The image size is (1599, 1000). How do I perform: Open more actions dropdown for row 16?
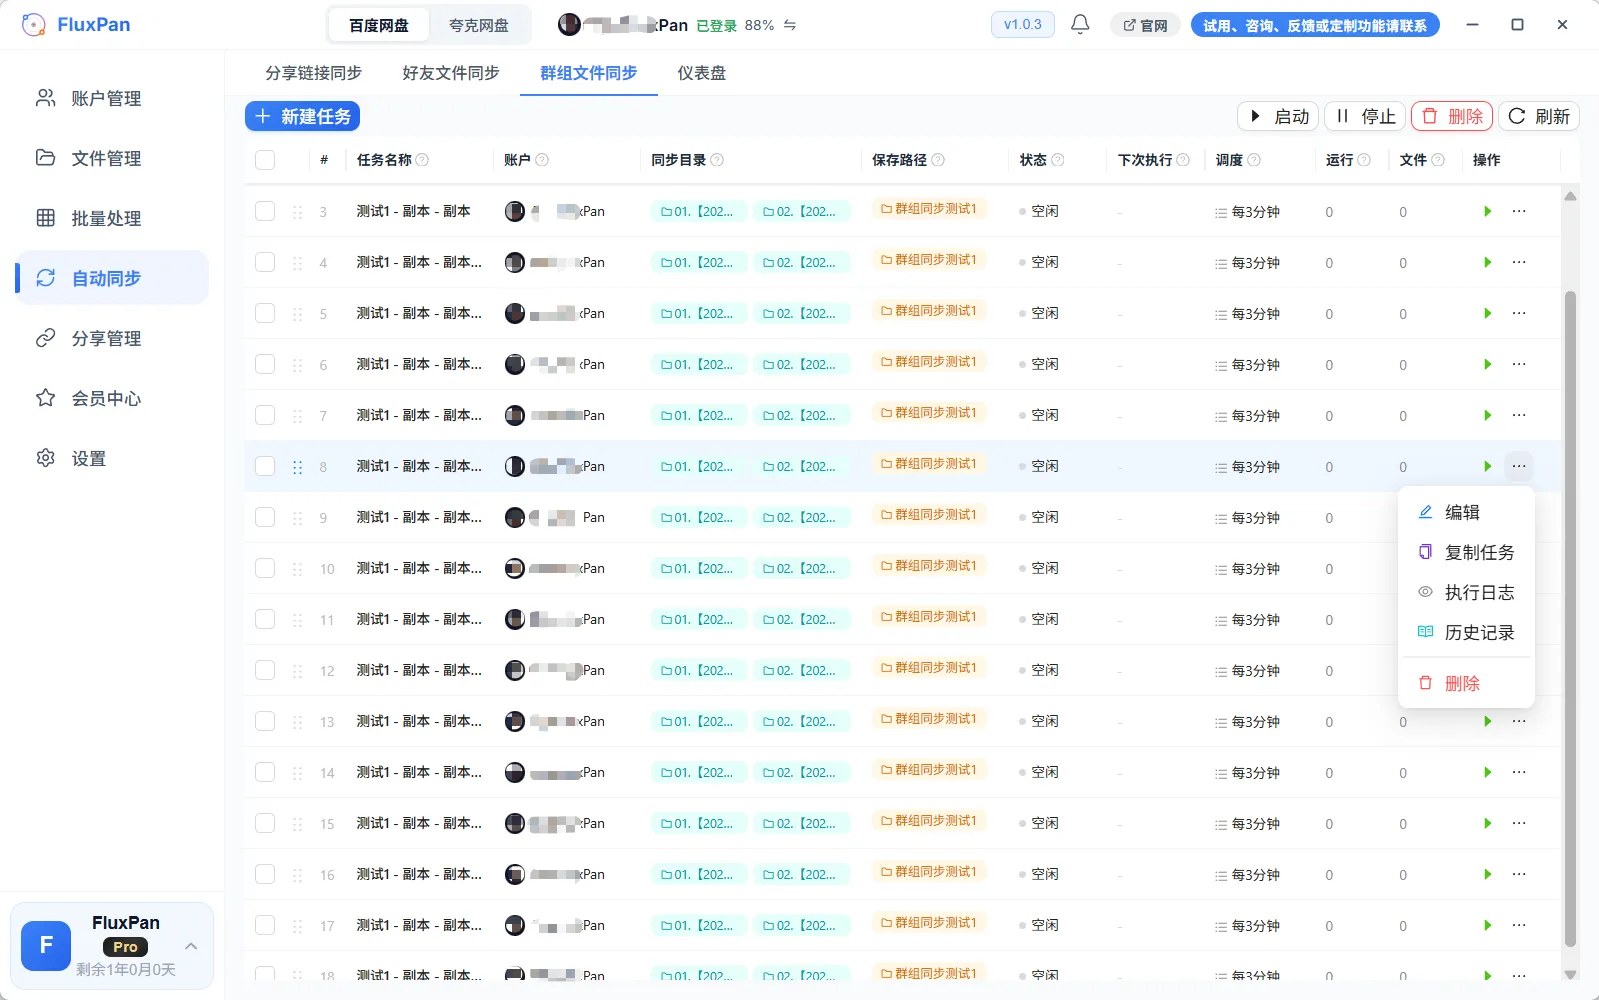(1519, 874)
